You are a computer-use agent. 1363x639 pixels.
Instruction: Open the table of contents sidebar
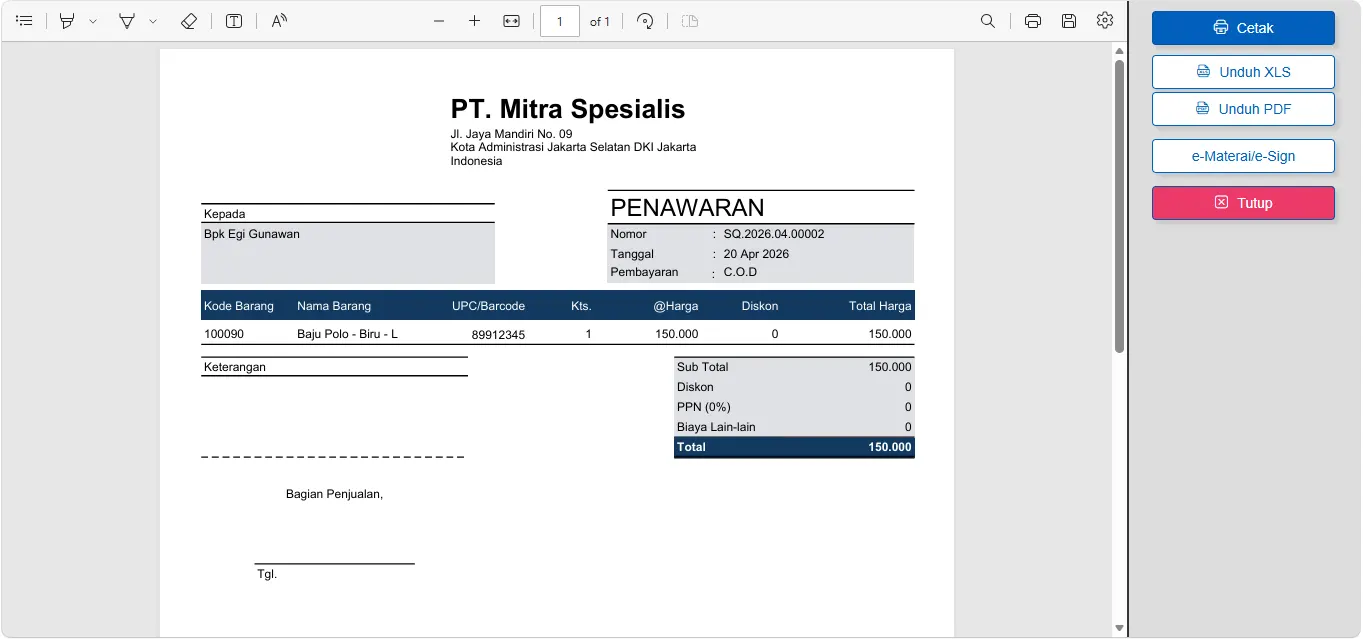24,21
